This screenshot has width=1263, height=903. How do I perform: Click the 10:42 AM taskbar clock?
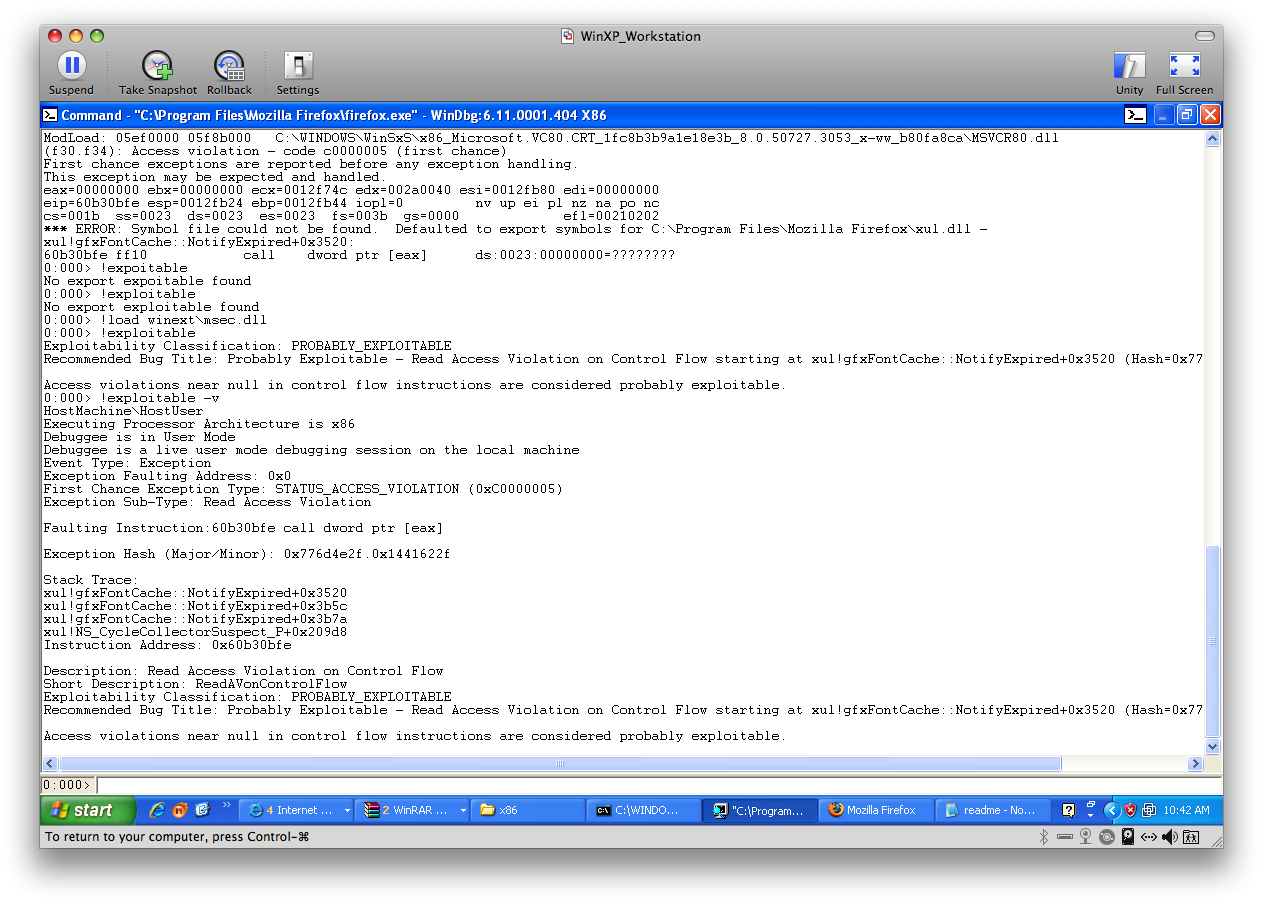pos(1187,810)
